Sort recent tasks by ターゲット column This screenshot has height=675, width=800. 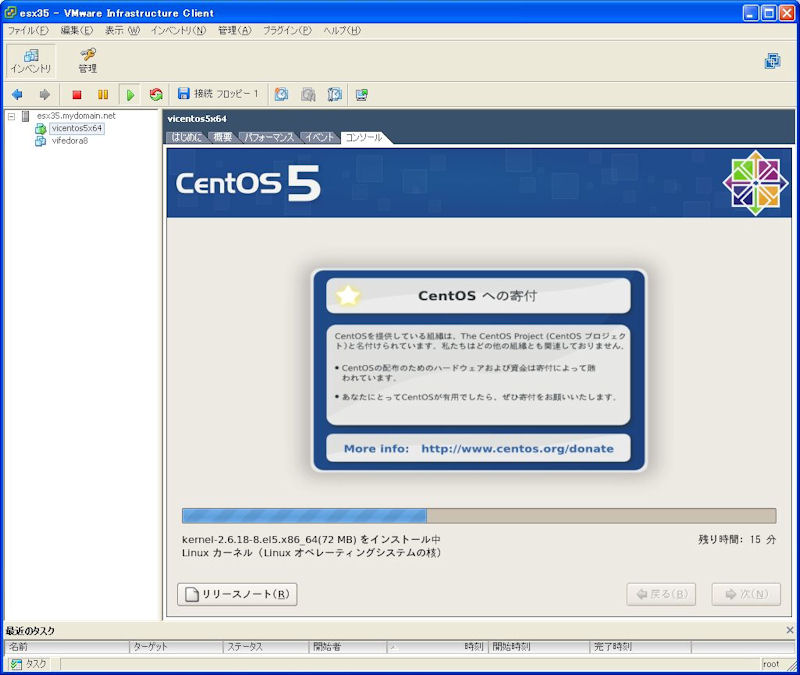coord(176,647)
